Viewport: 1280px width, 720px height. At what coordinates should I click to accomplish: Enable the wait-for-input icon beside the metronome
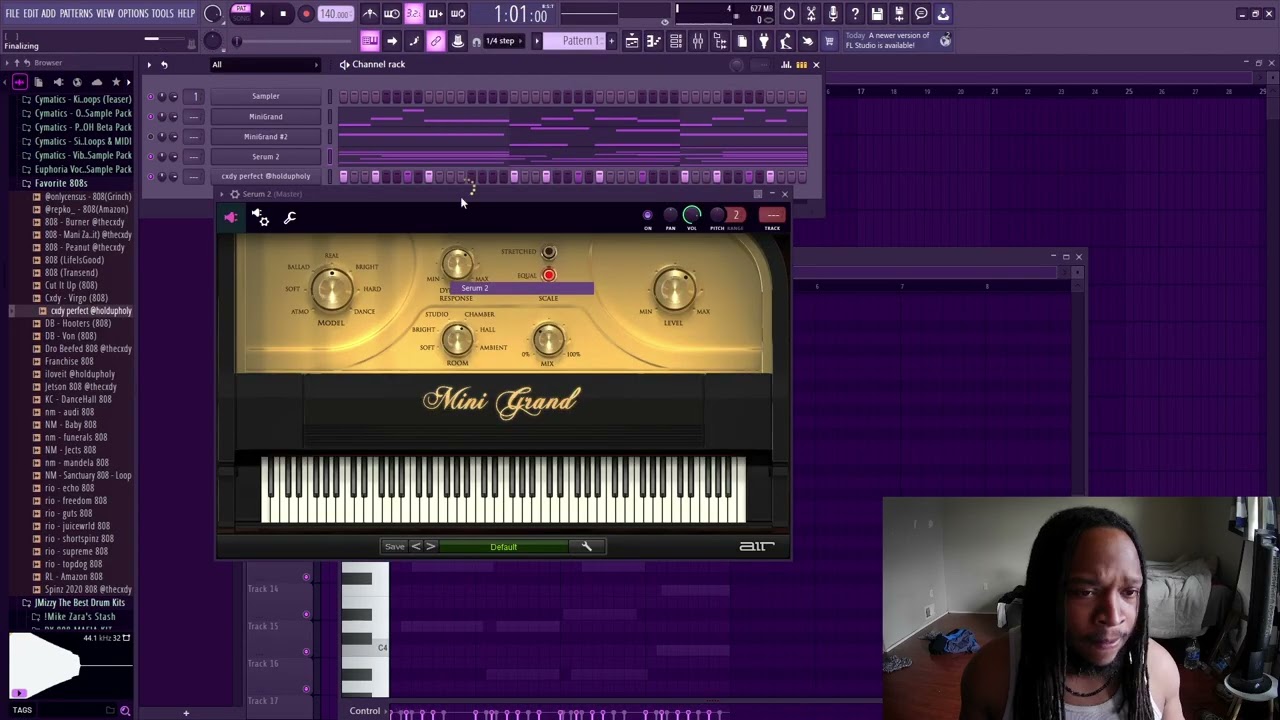(392, 14)
